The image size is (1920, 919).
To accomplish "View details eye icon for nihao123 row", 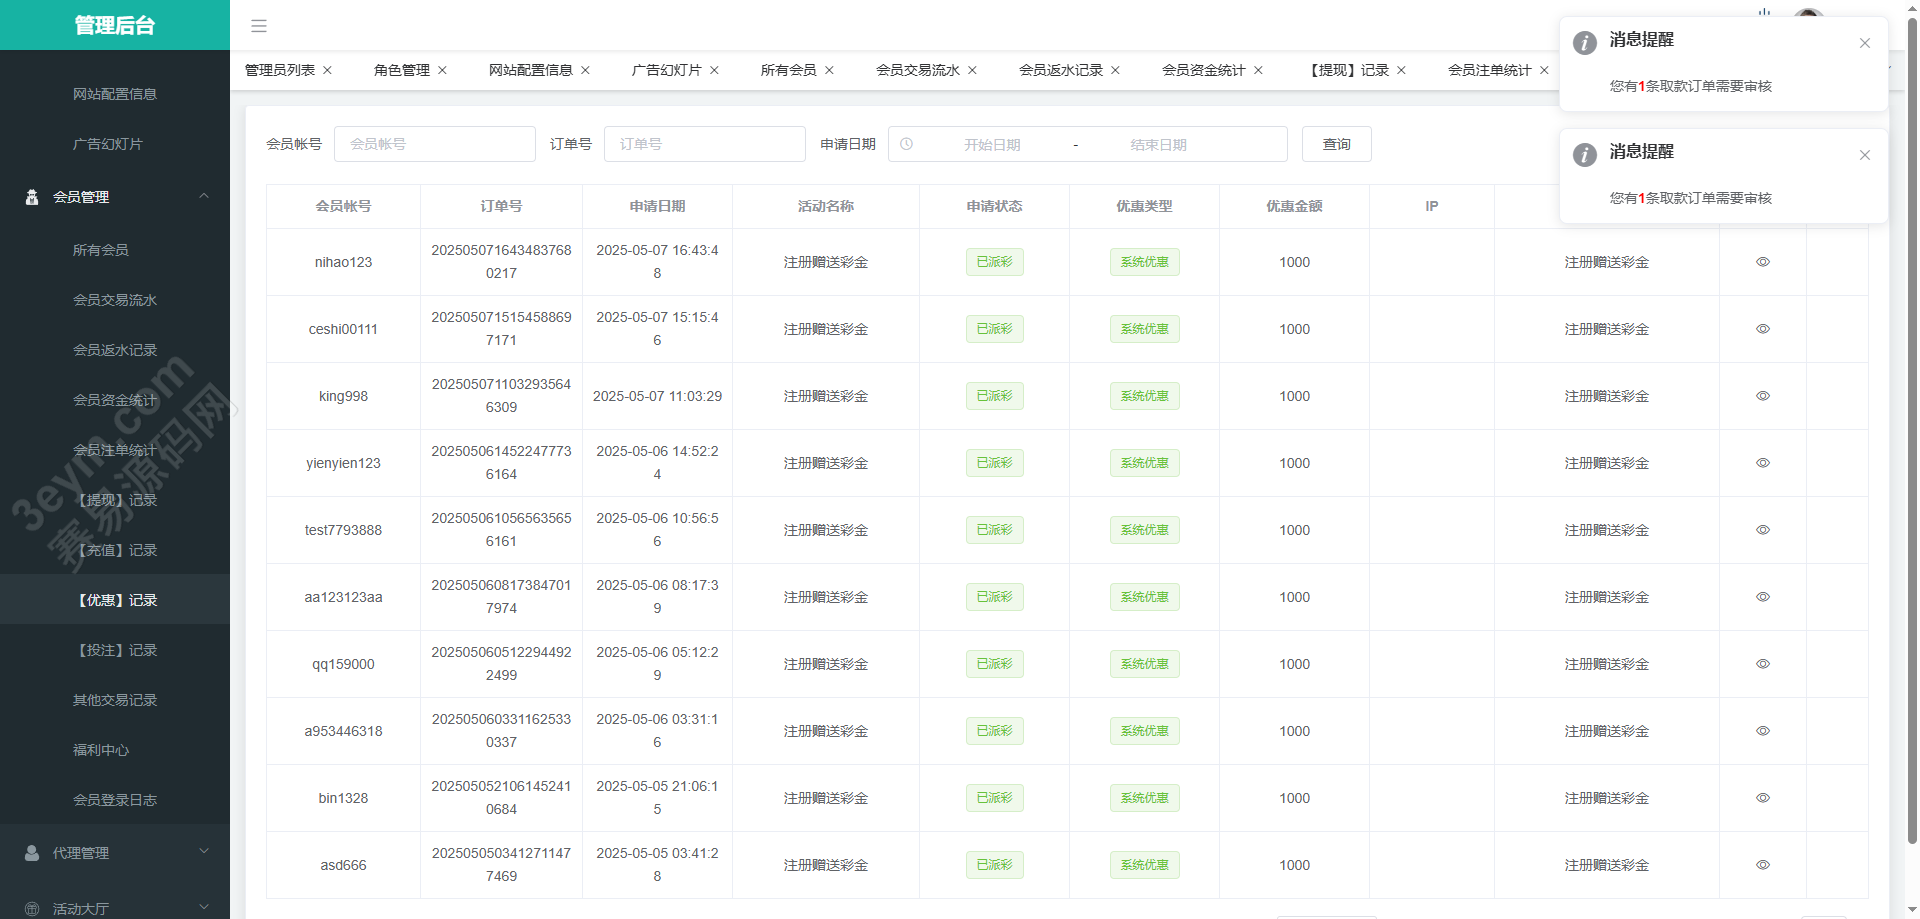I will [x=1762, y=262].
